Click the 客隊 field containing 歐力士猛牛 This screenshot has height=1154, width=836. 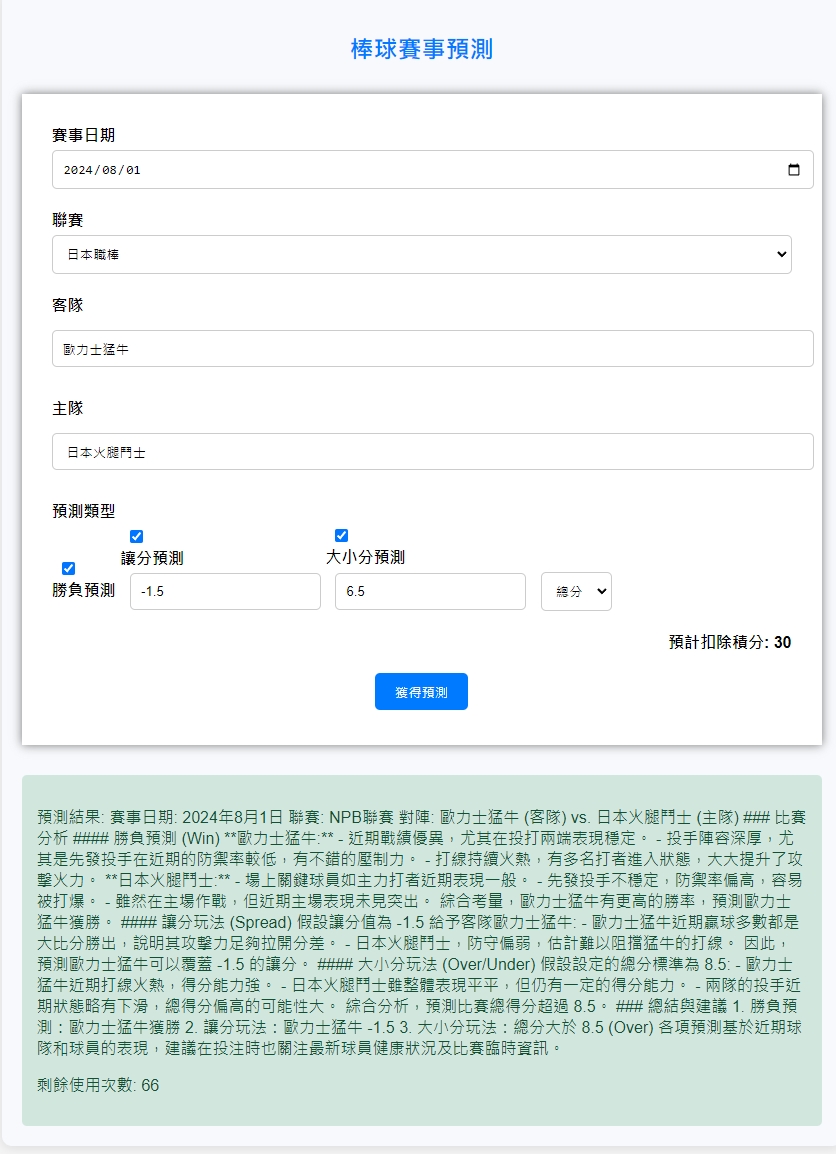pos(433,349)
